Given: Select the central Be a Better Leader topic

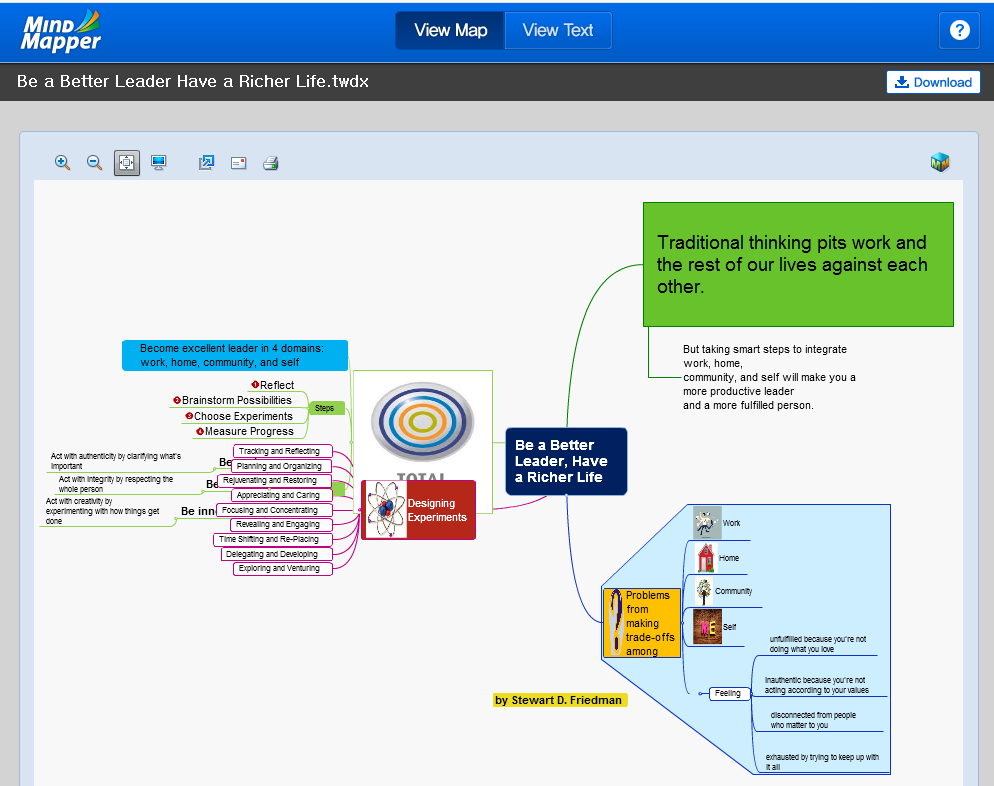Looking at the screenshot, I should point(566,461).
